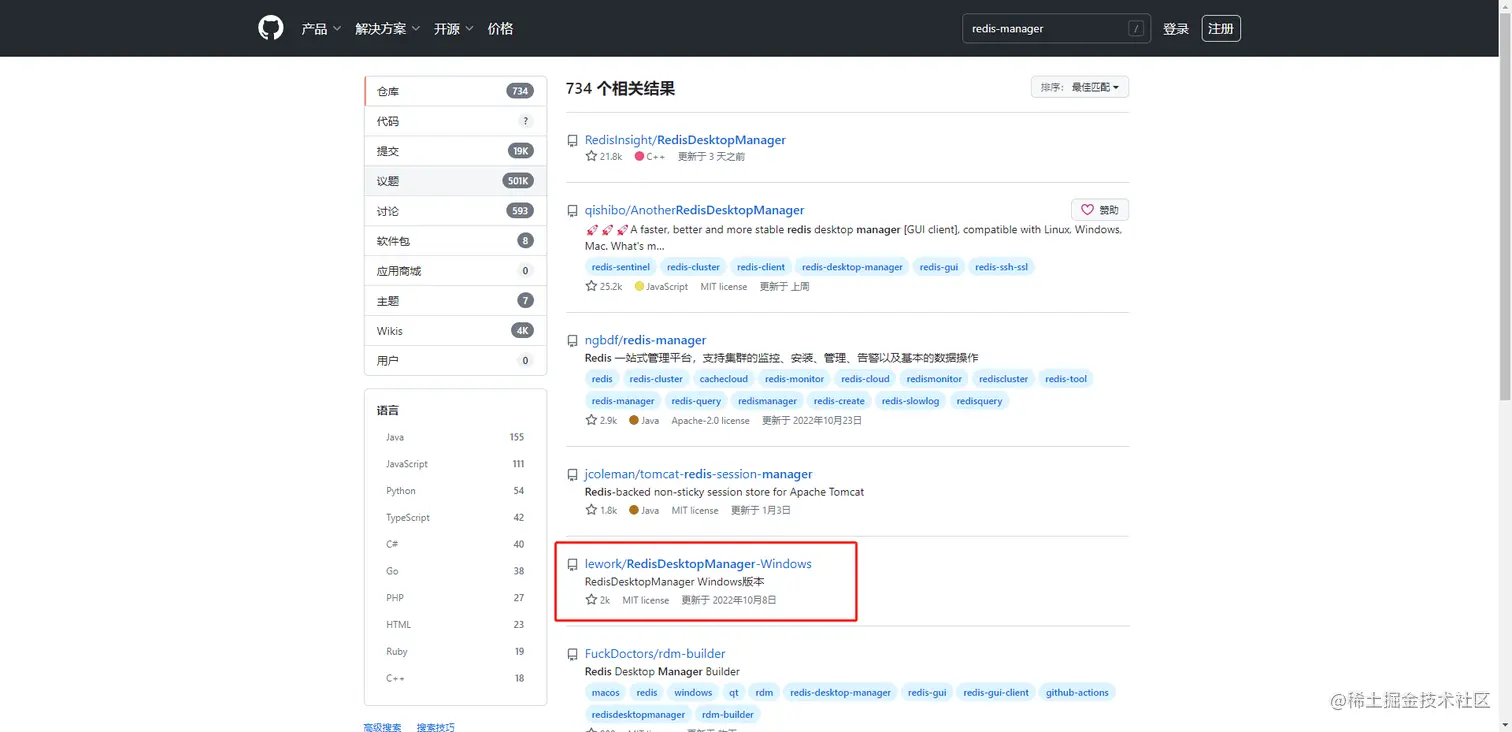Click the redis-cluster topic tag
1512x732 pixels.
[693, 266]
